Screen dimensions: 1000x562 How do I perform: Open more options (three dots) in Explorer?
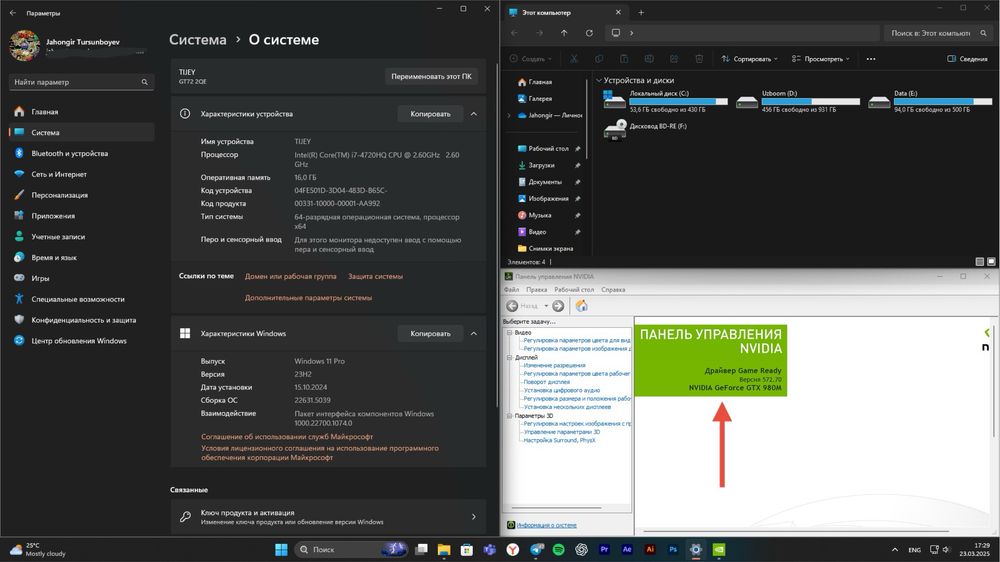tap(871, 59)
